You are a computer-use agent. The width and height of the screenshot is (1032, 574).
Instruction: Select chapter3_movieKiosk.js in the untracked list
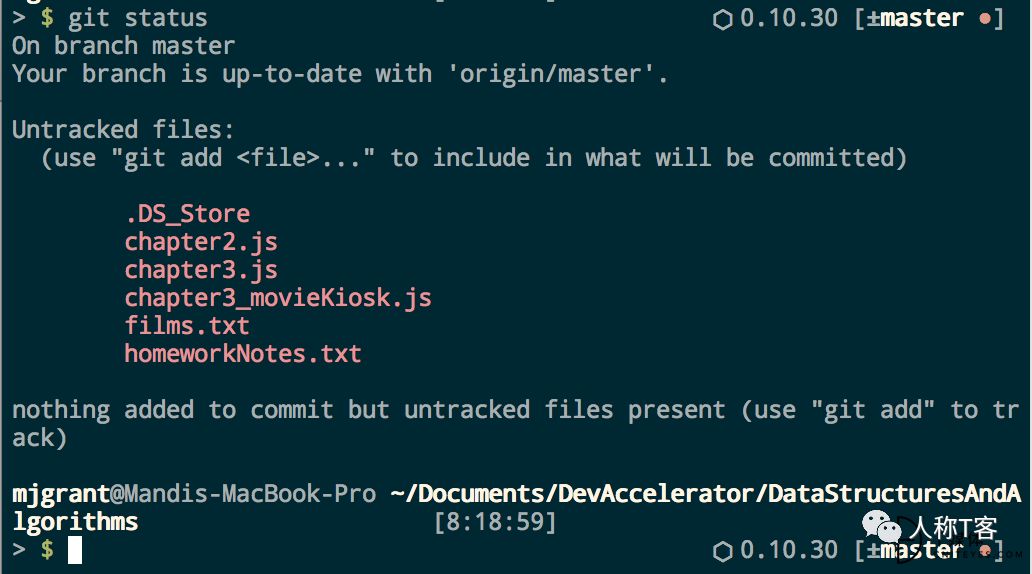tap(278, 297)
